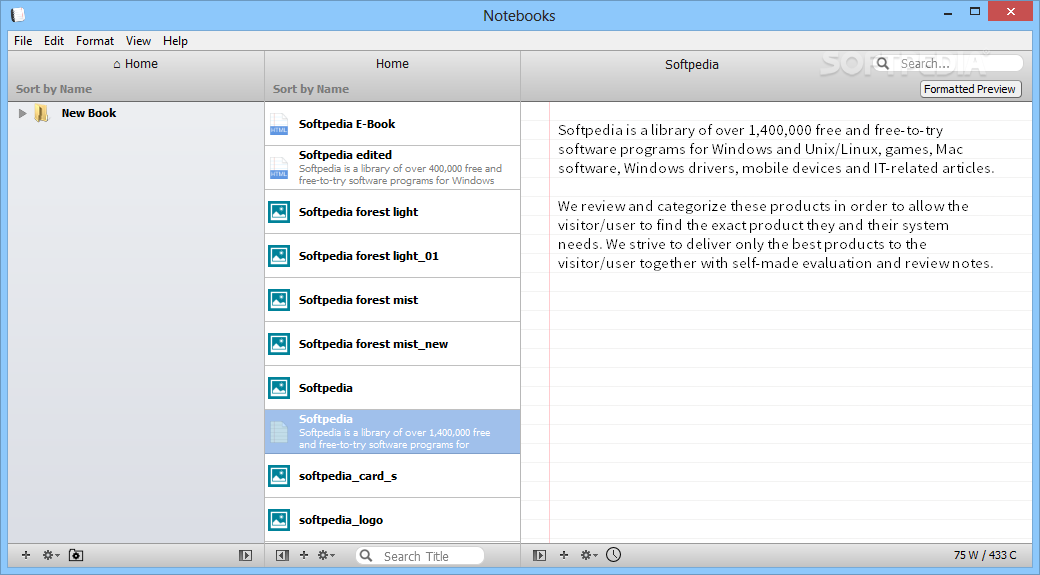Click the Softpedia title above the editor
Screen dimensions: 1040x575
[692, 64]
